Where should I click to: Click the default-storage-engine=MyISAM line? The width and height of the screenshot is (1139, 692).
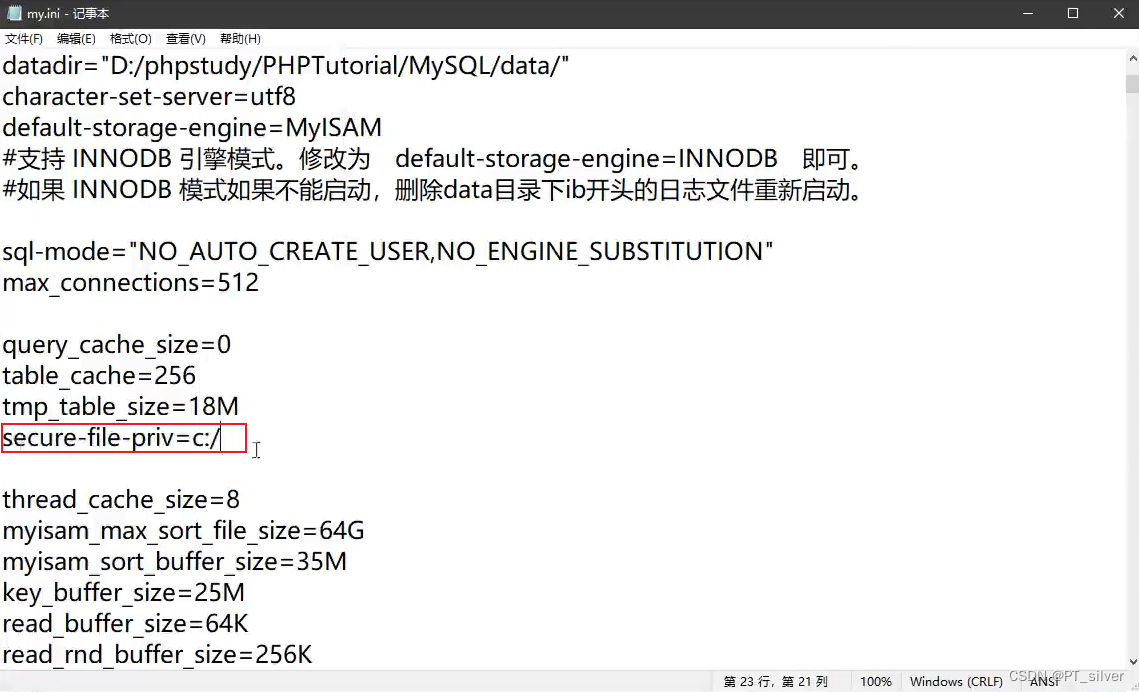192,128
